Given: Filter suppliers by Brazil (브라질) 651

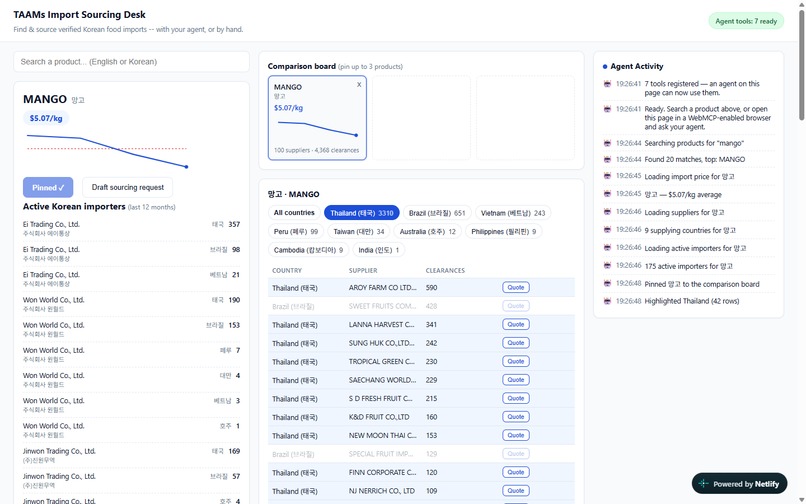Looking at the screenshot, I should pyautogui.click(x=437, y=213).
